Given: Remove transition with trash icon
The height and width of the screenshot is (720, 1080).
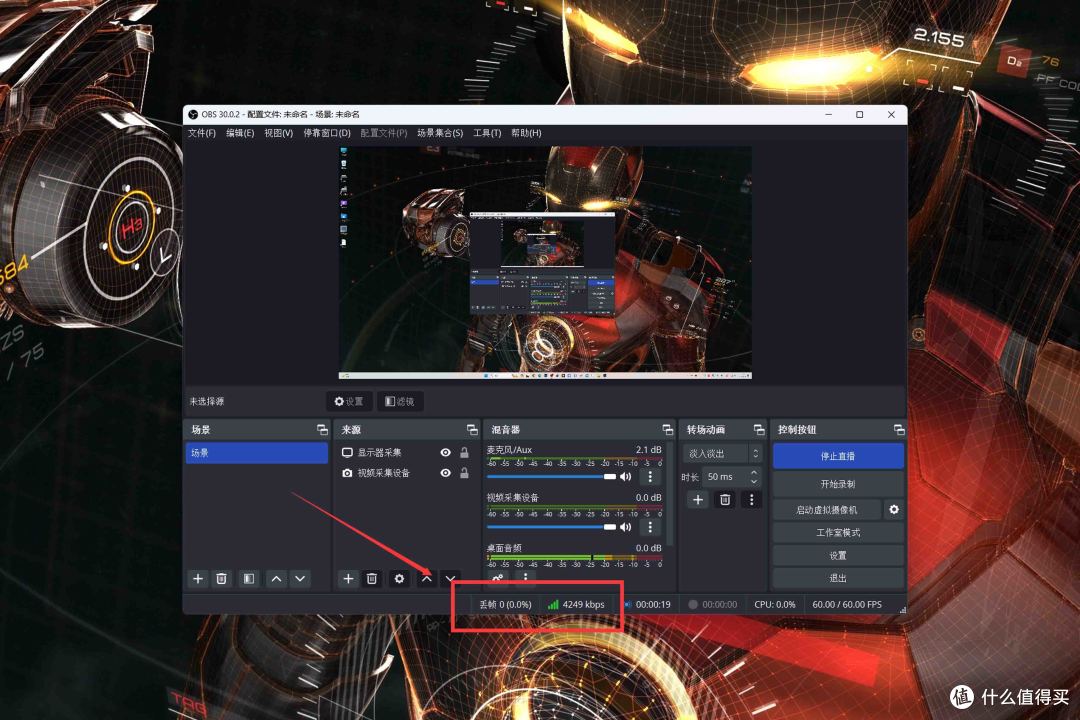Looking at the screenshot, I should (x=725, y=500).
